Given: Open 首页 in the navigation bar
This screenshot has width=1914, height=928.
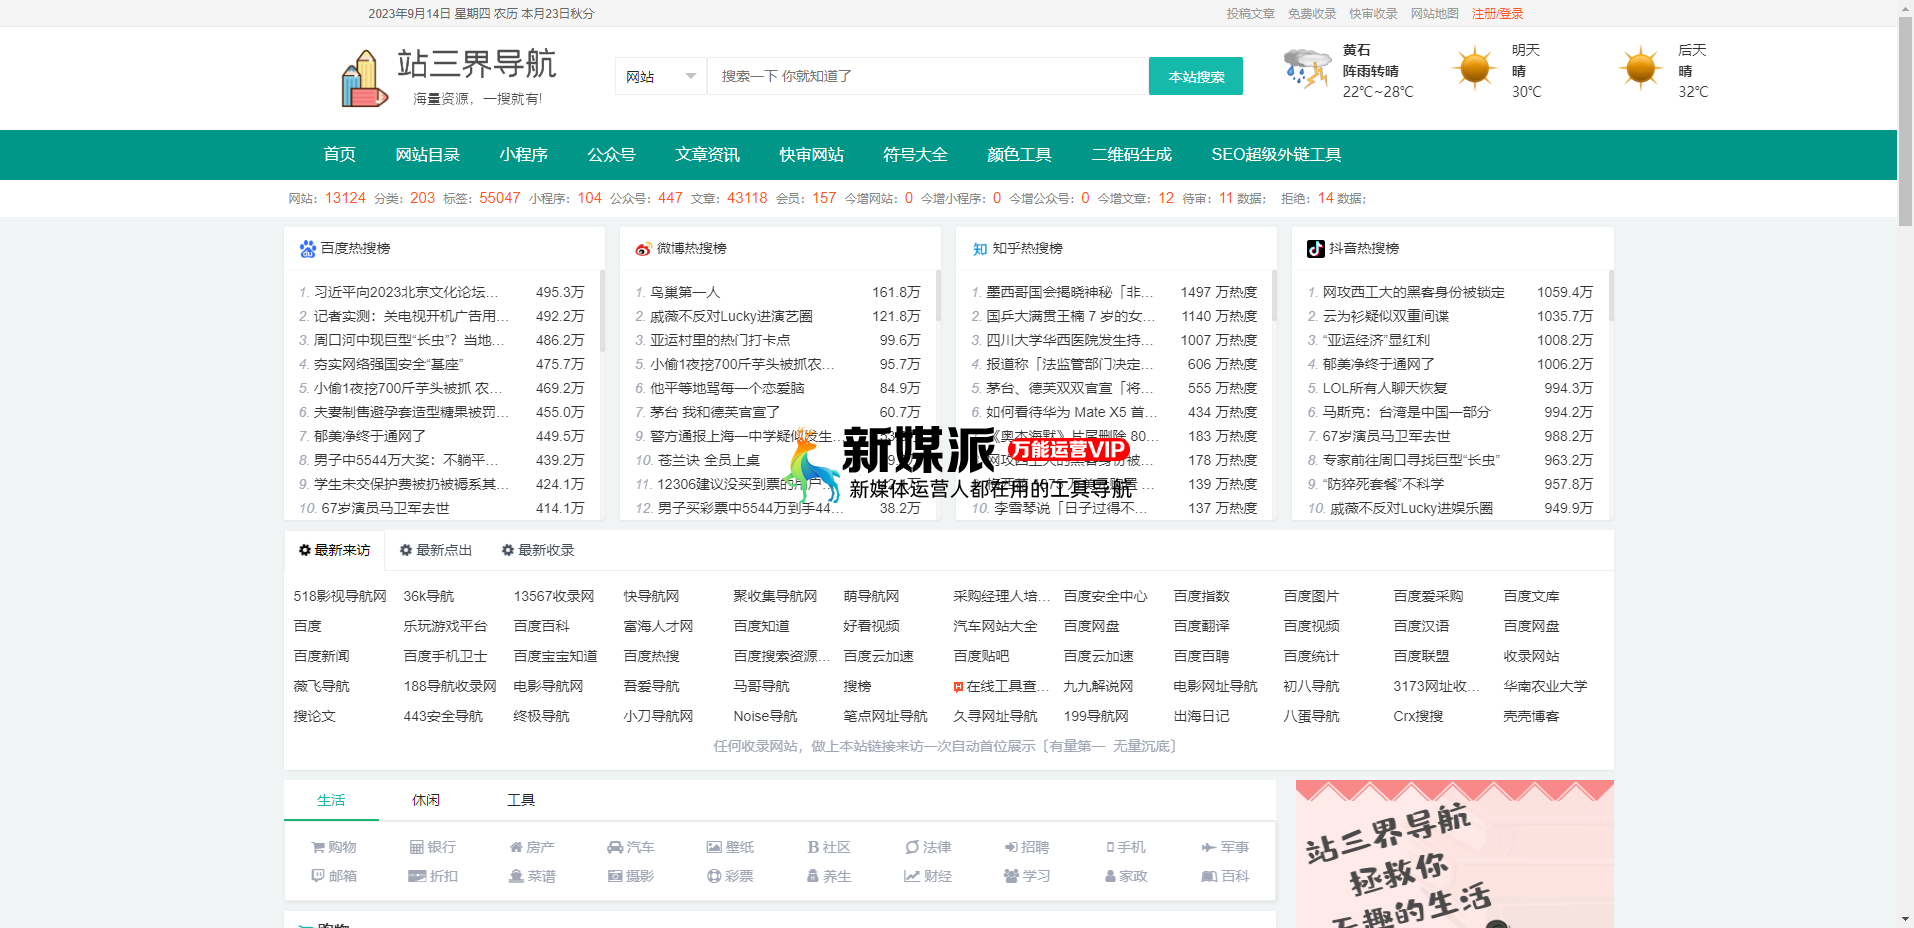Looking at the screenshot, I should point(339,155).
